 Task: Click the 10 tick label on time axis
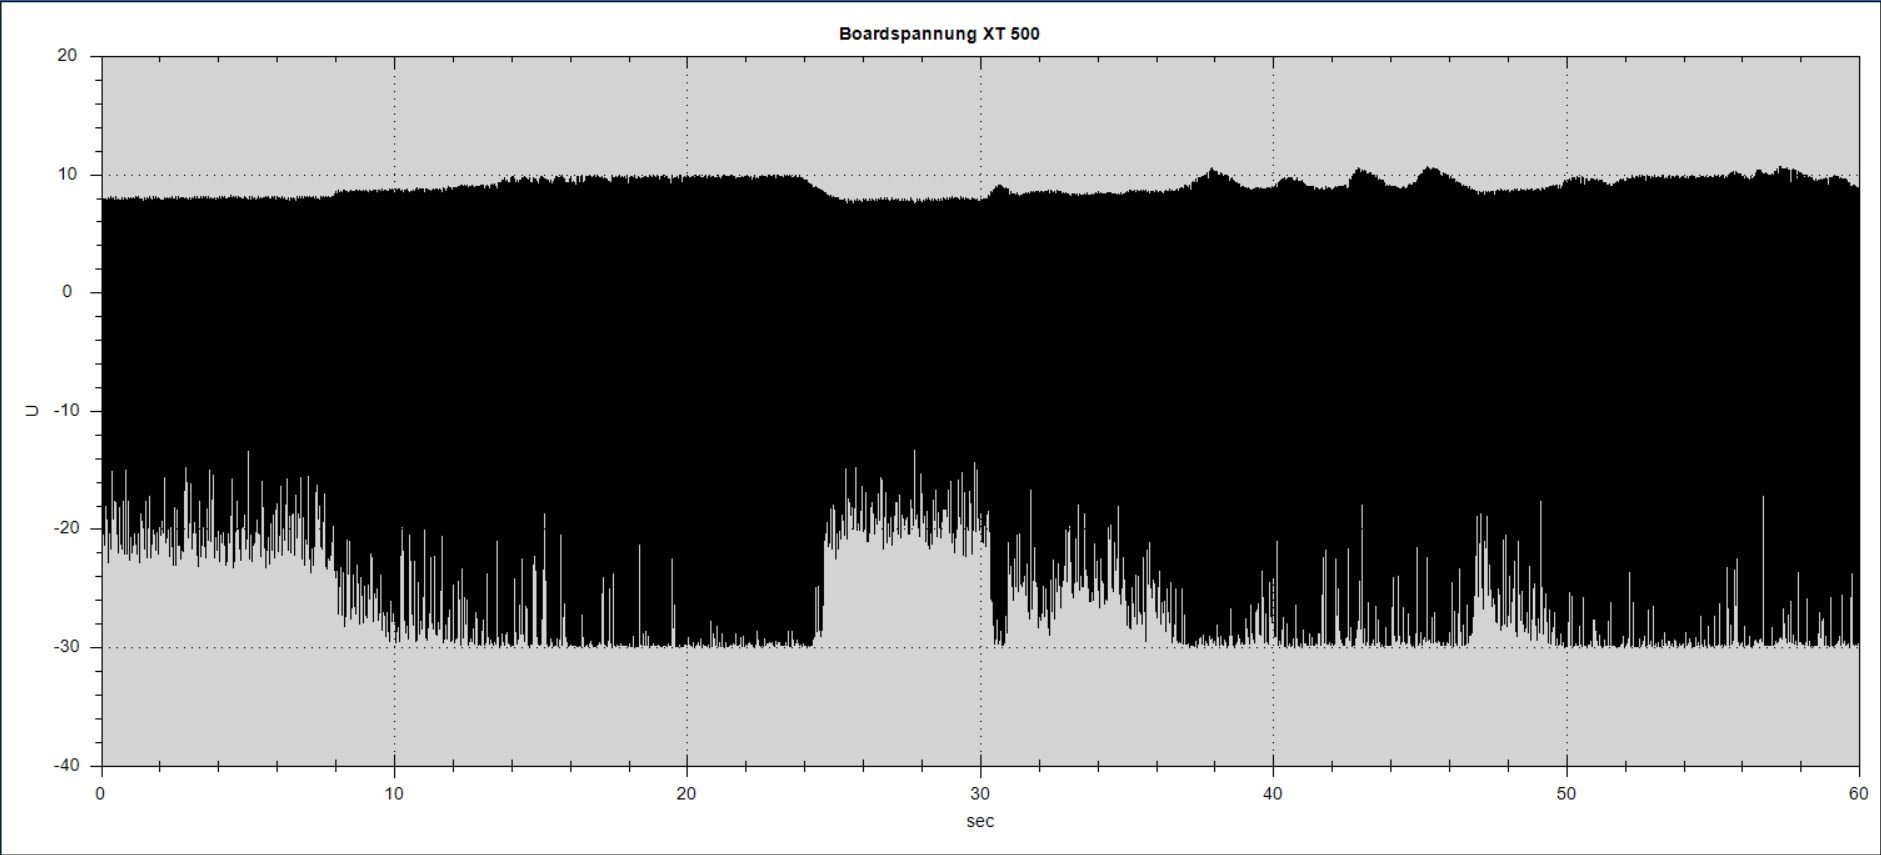[x=394, y=794]
